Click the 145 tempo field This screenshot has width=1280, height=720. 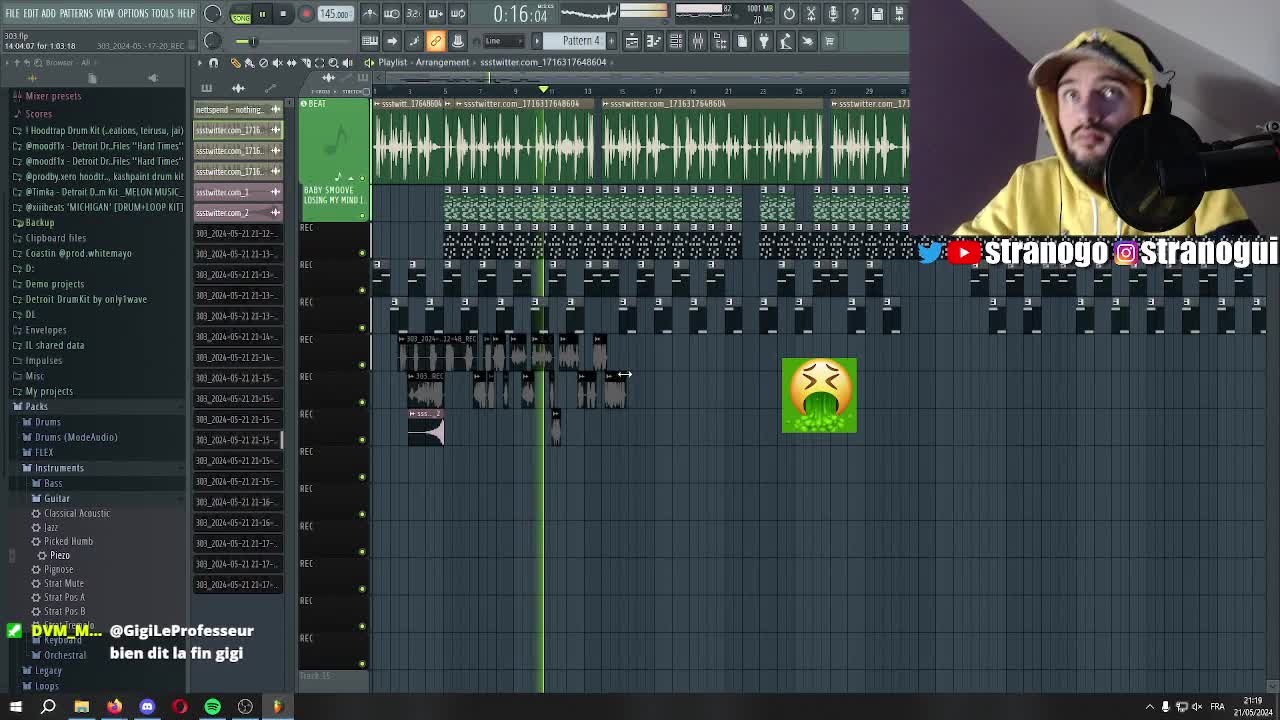coord(335,14)
